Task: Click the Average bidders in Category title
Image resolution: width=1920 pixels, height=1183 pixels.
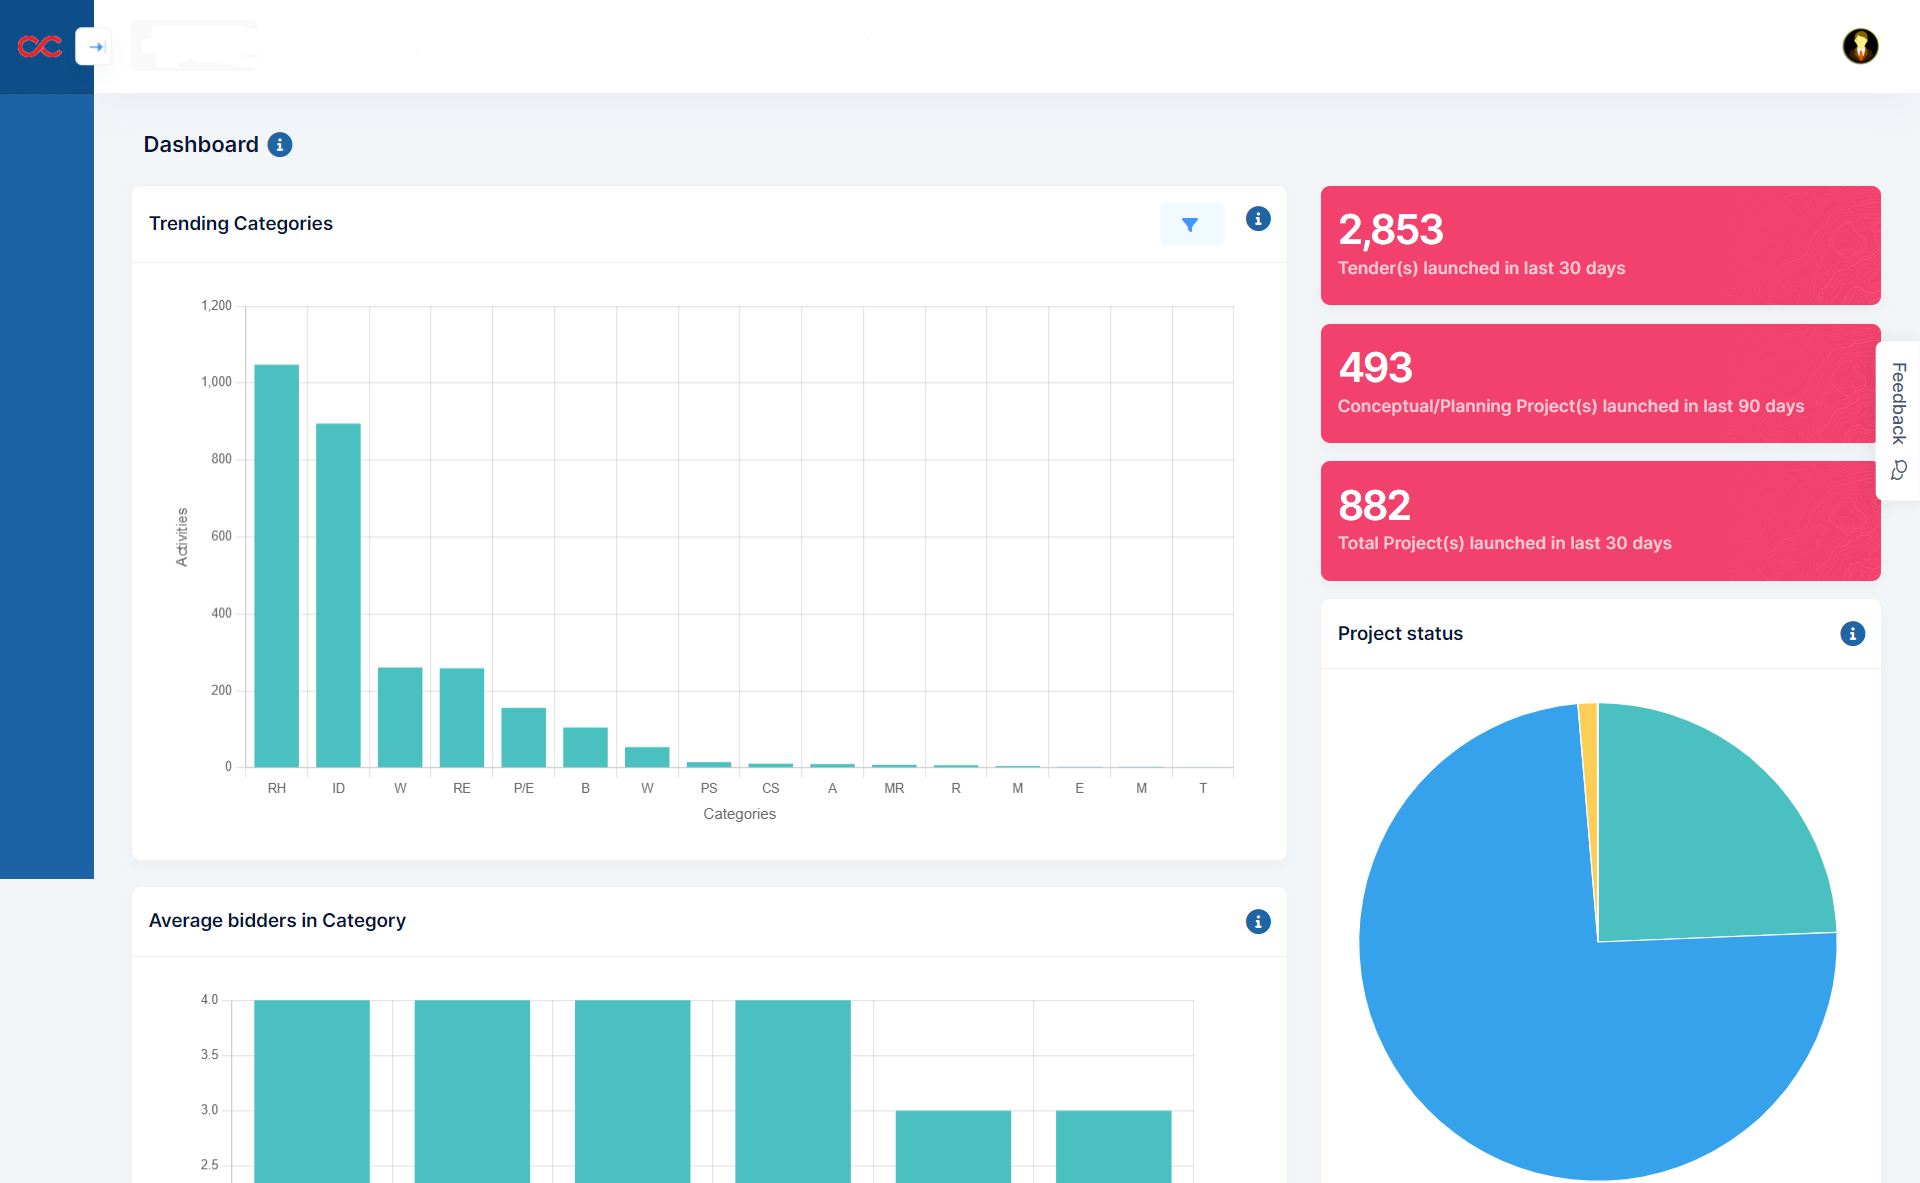Action: coord(277,921)
